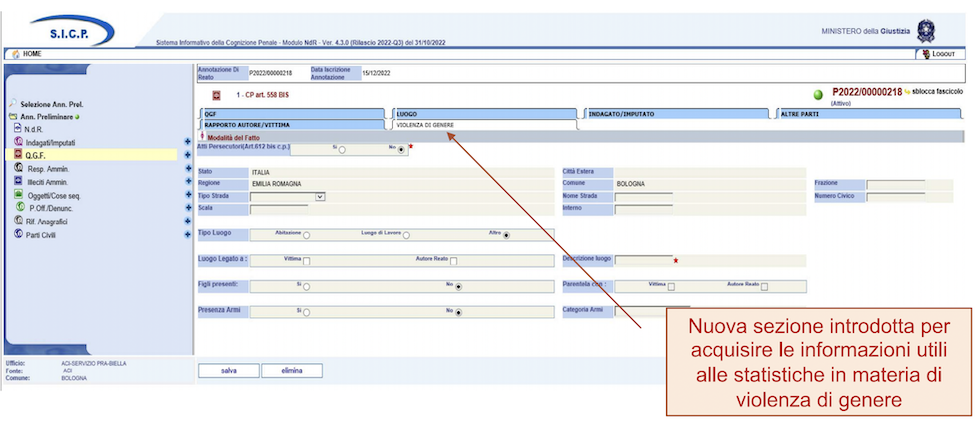This screenshot has width=980, height=428.
Task: Expand Rif. Anagrafici with the plus button
Action: pos(188,221)
